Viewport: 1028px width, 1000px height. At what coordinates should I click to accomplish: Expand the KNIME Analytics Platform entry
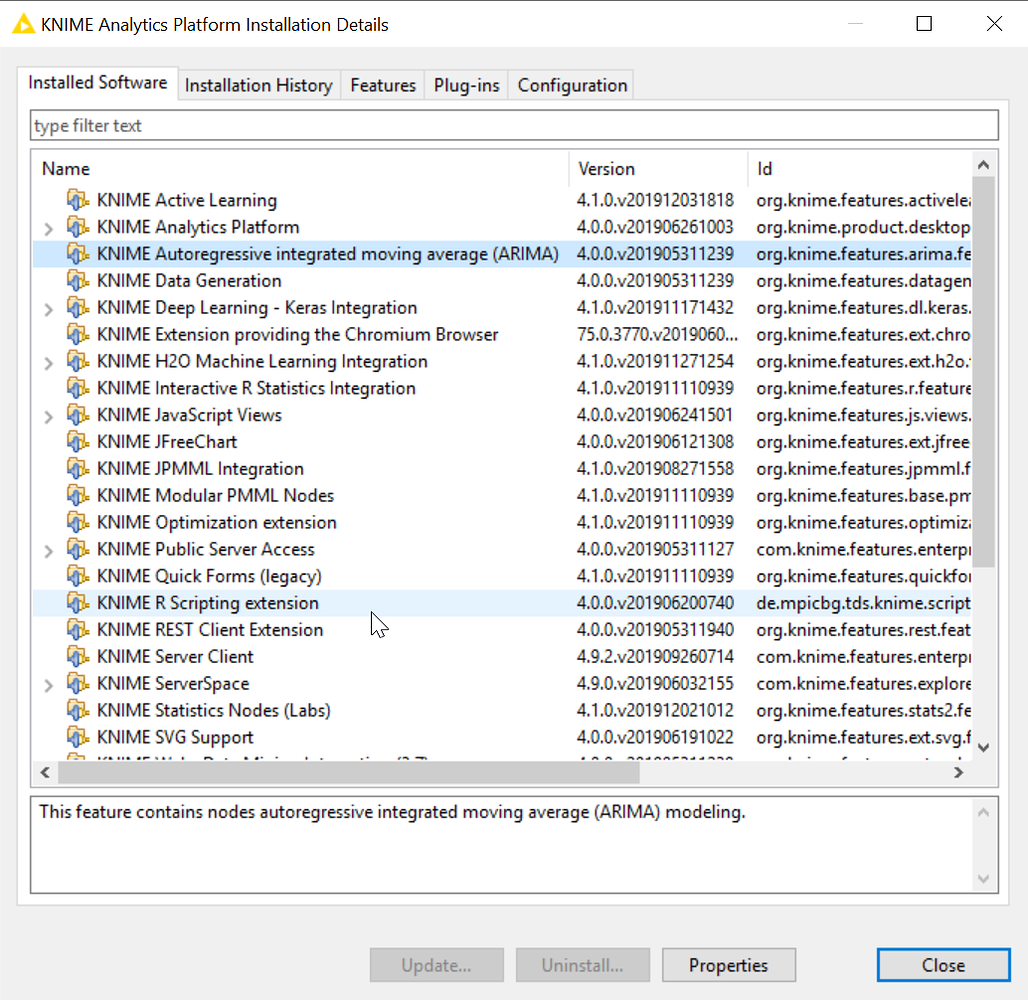tap(47, 227)
